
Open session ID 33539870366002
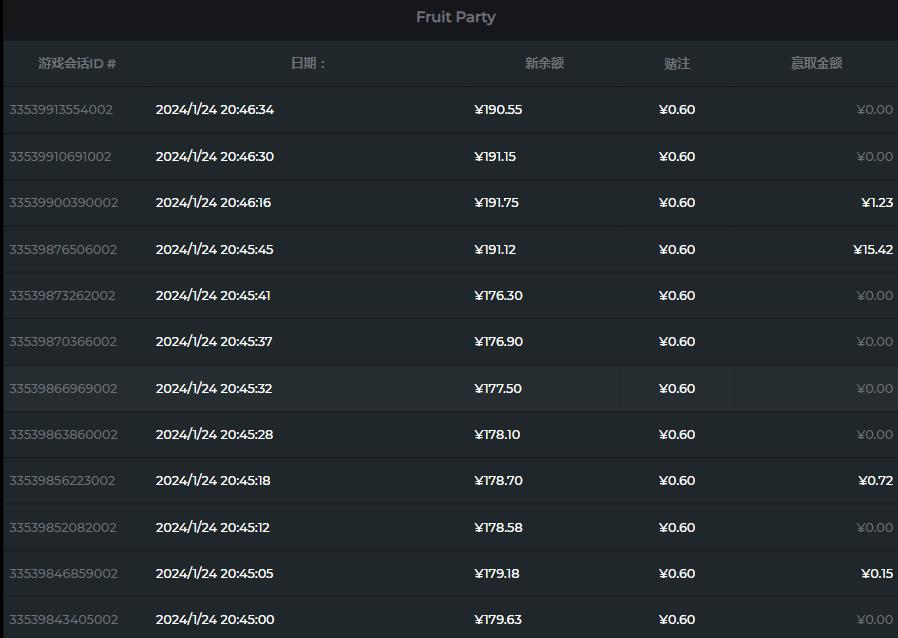(63, 342)
